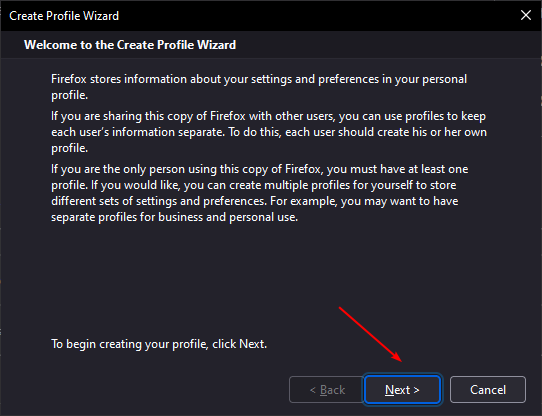Screen dimensions: 542x416
Task: Click the line starting profile. If you would like
Action: (254, 185)
